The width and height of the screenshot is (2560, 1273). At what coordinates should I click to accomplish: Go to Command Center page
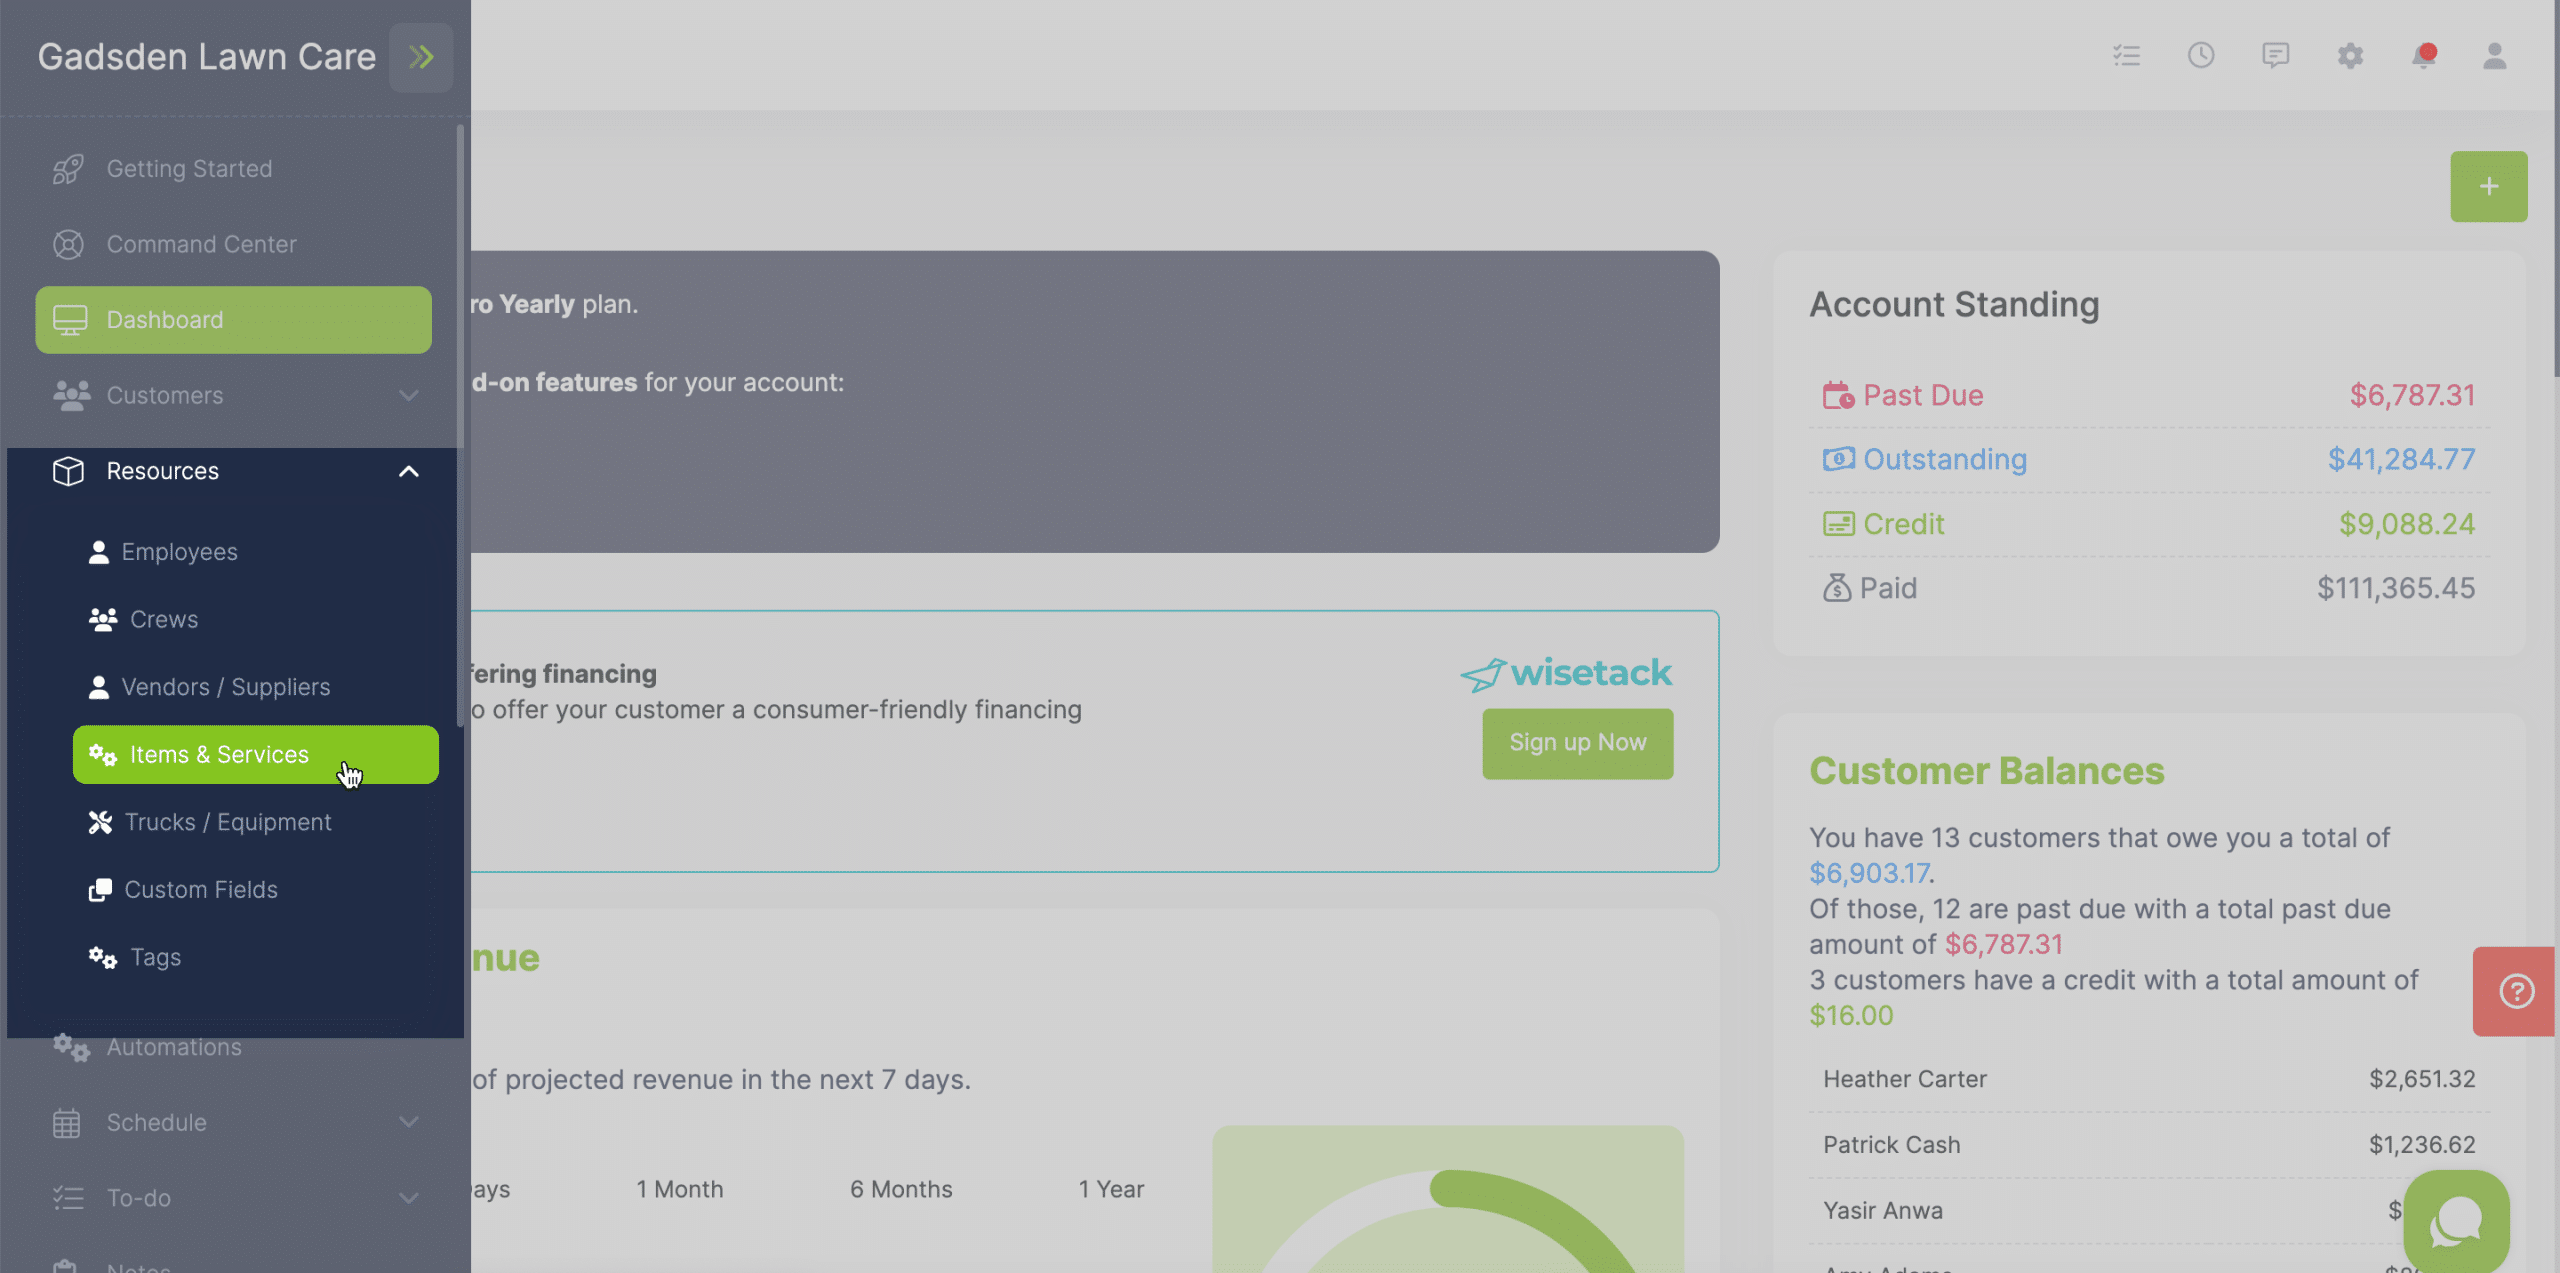233,245
